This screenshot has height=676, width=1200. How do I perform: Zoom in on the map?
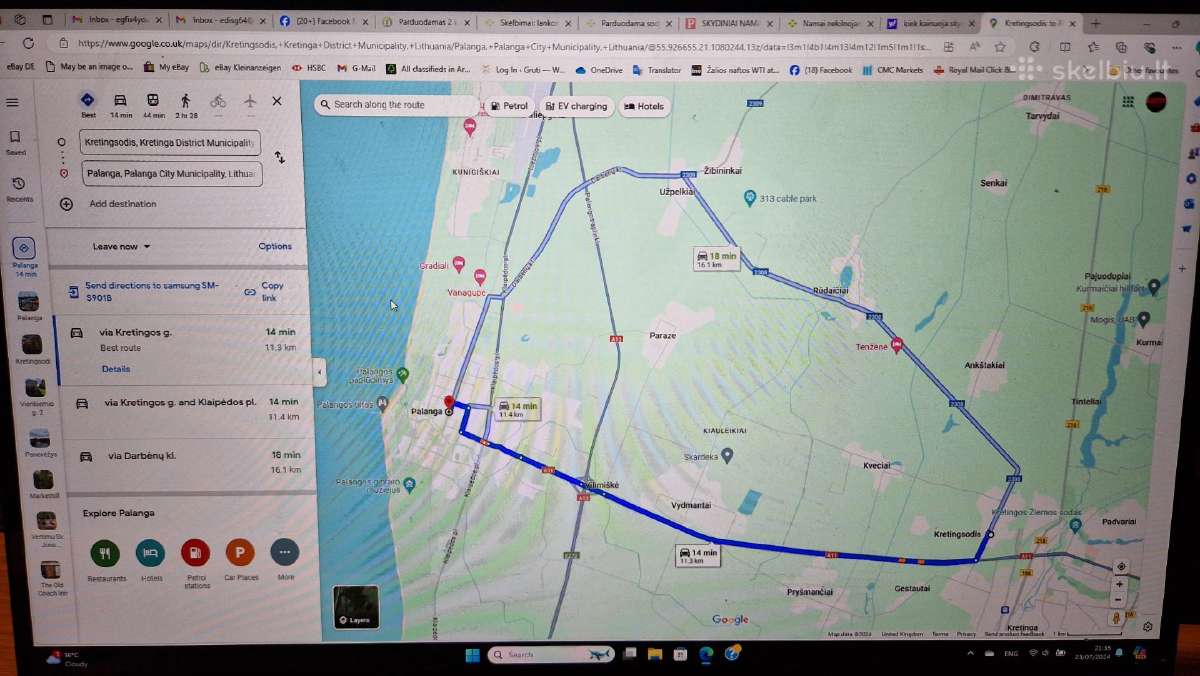1119,584
